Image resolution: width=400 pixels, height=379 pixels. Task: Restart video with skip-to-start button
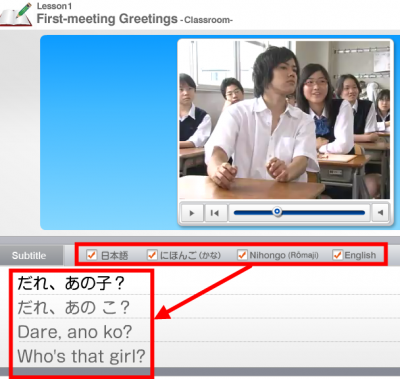[215, 212]
